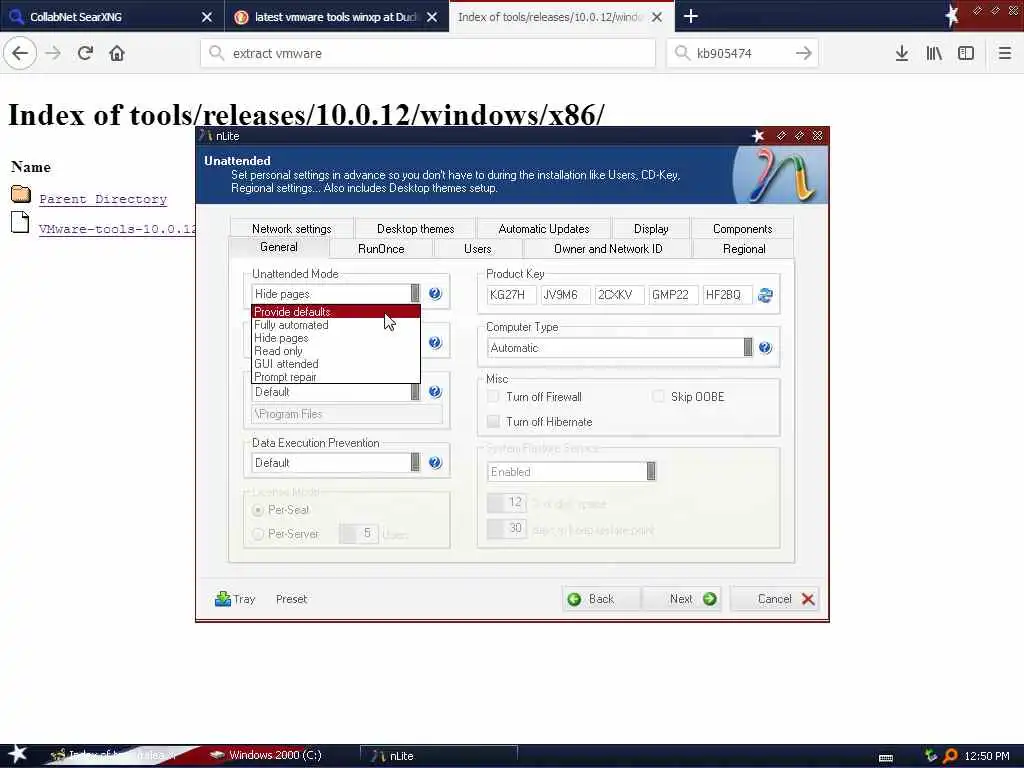
Task: Switch to the RunOnce tab
Action: coord(381,249)
